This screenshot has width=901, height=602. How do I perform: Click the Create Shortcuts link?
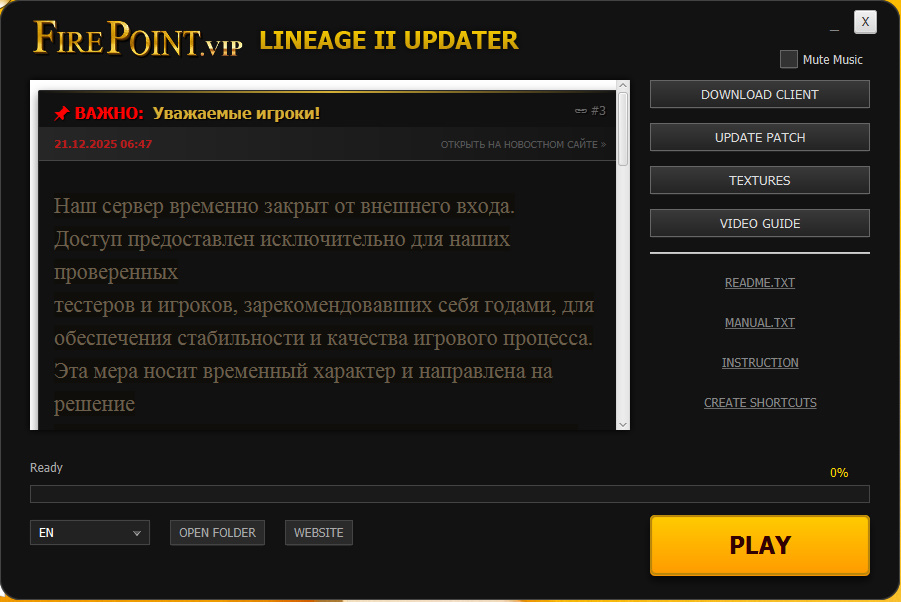759,403
